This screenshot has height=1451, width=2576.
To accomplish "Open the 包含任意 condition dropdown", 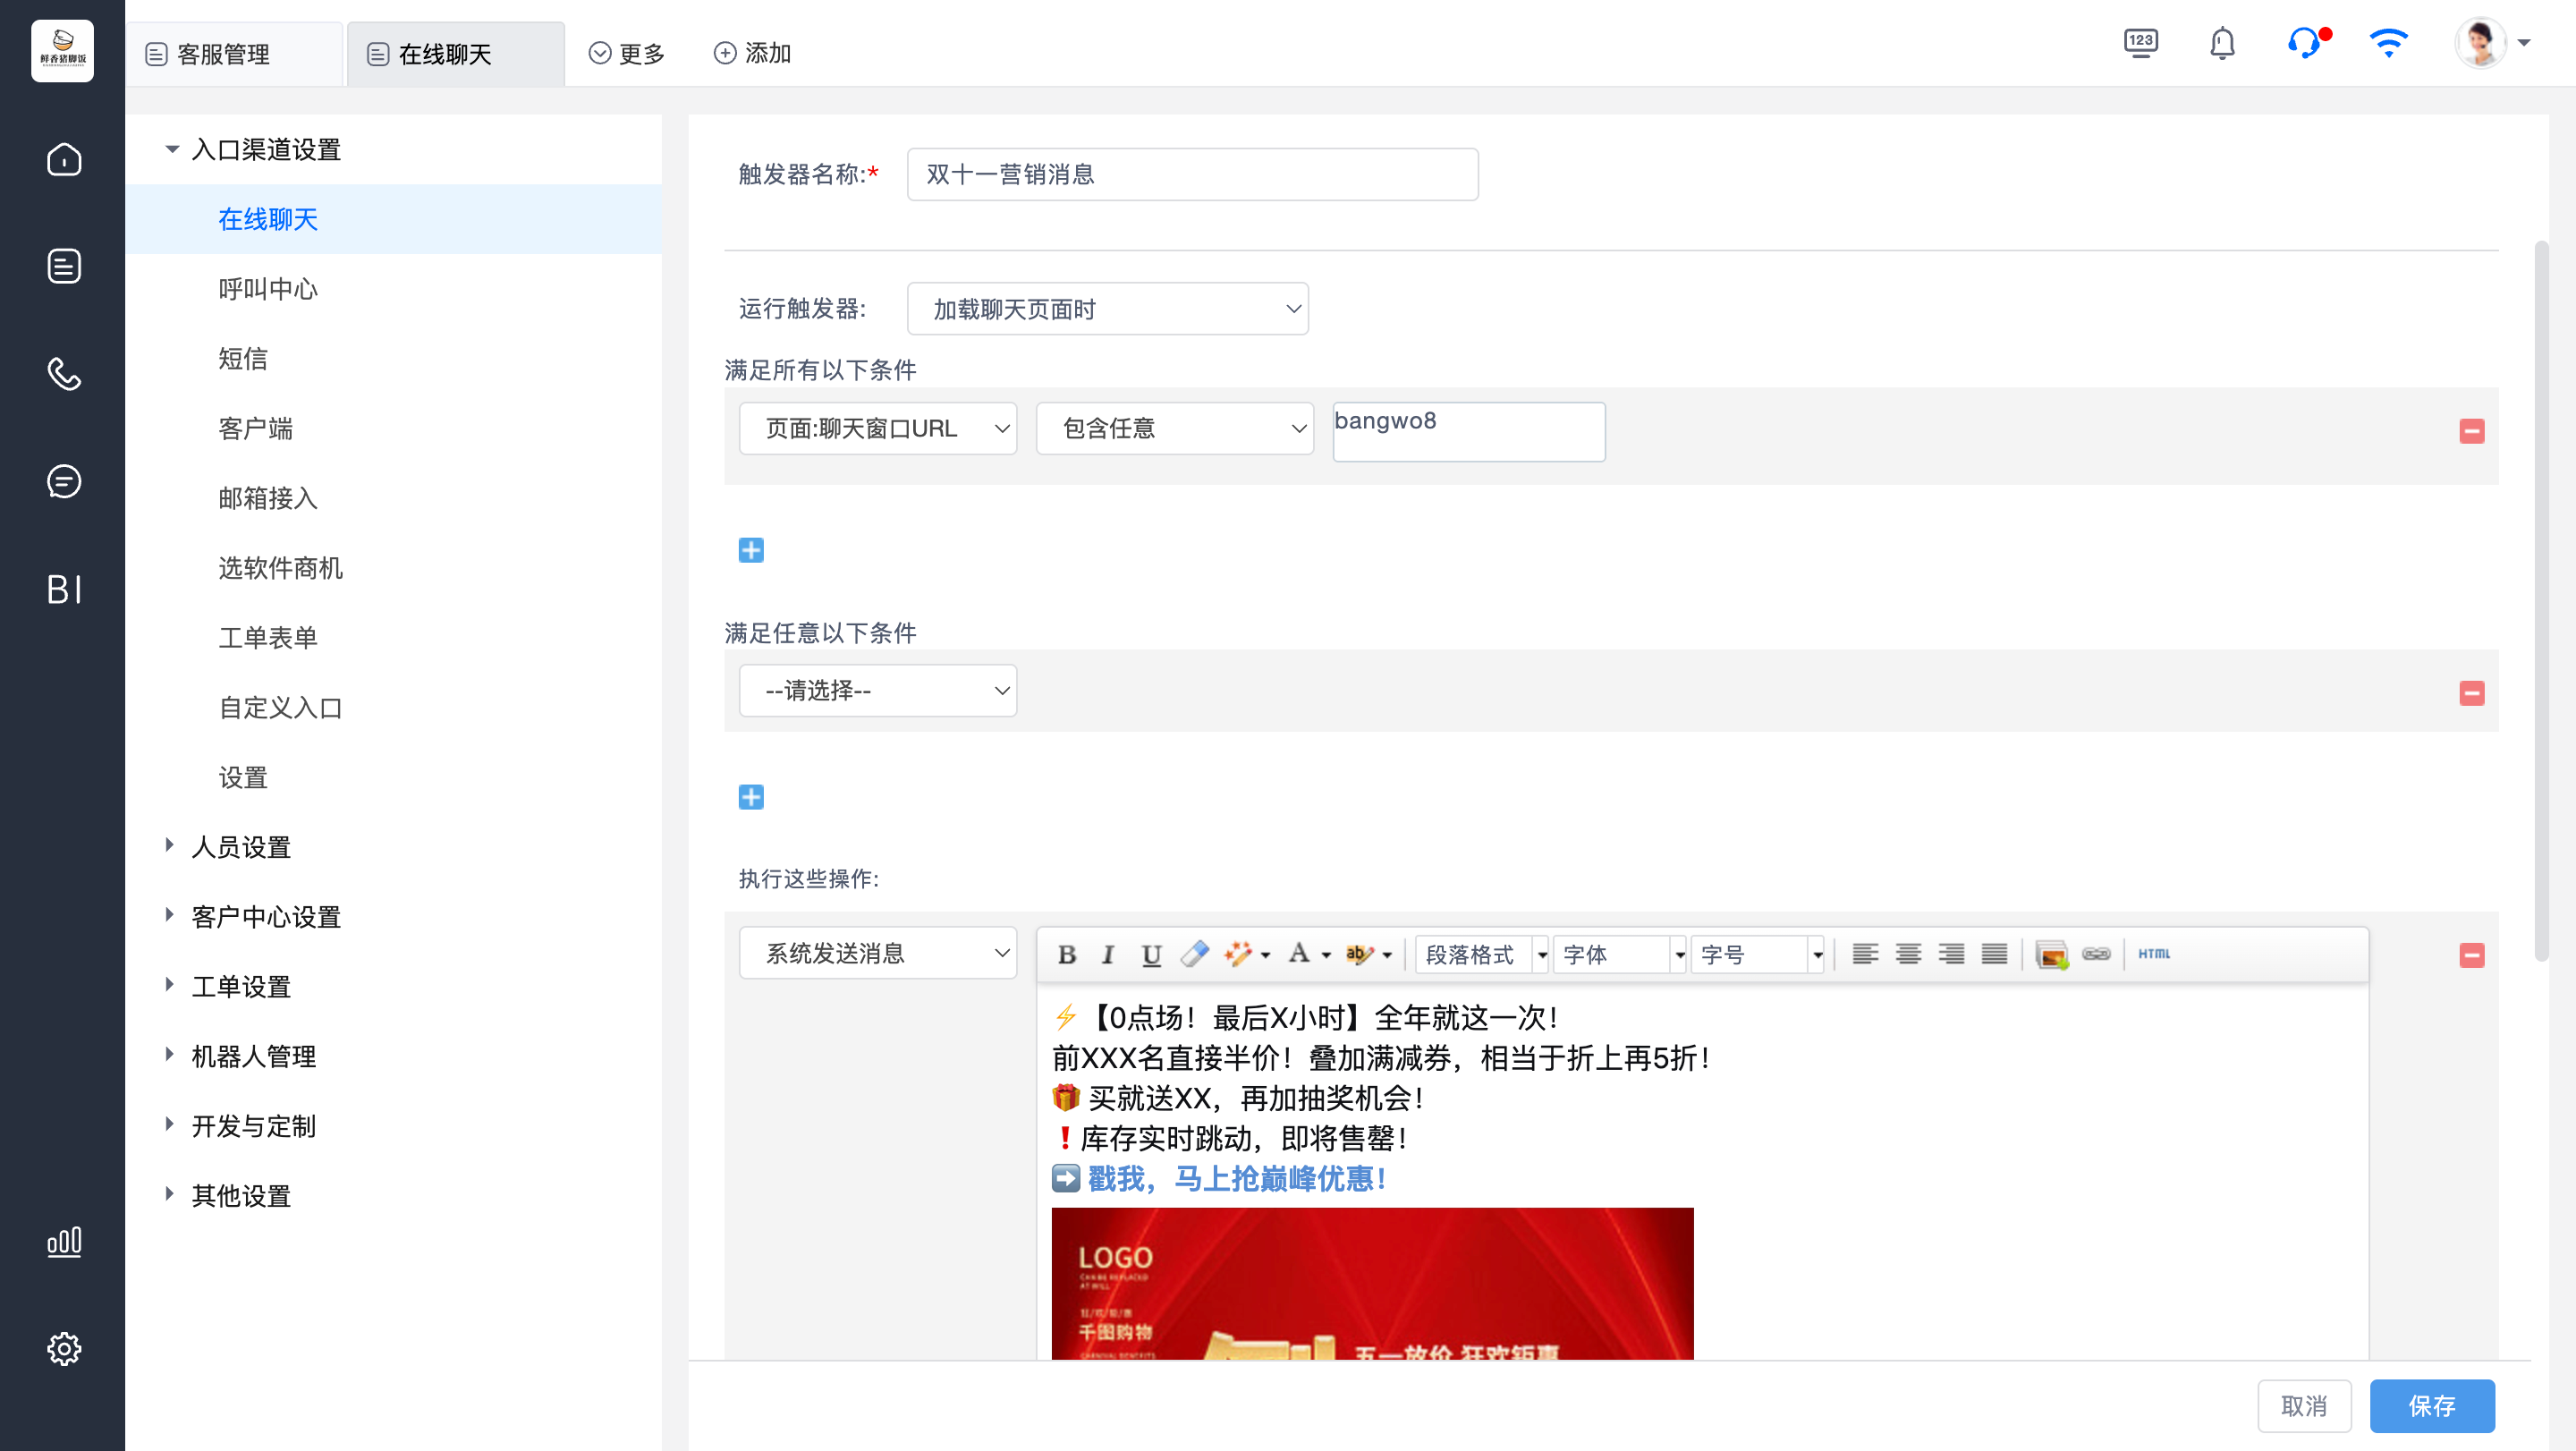I will pyautogui.click(x=1174, y=429).
